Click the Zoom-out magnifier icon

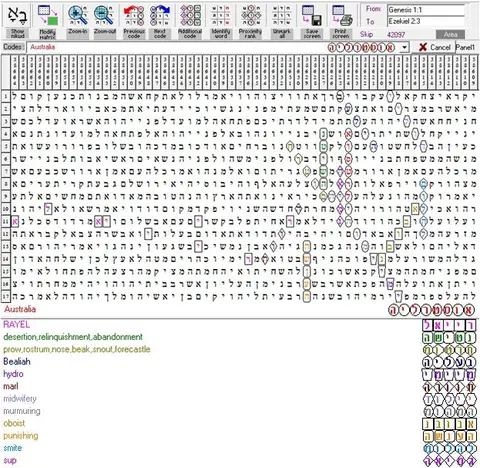click(x=104, y=16)
